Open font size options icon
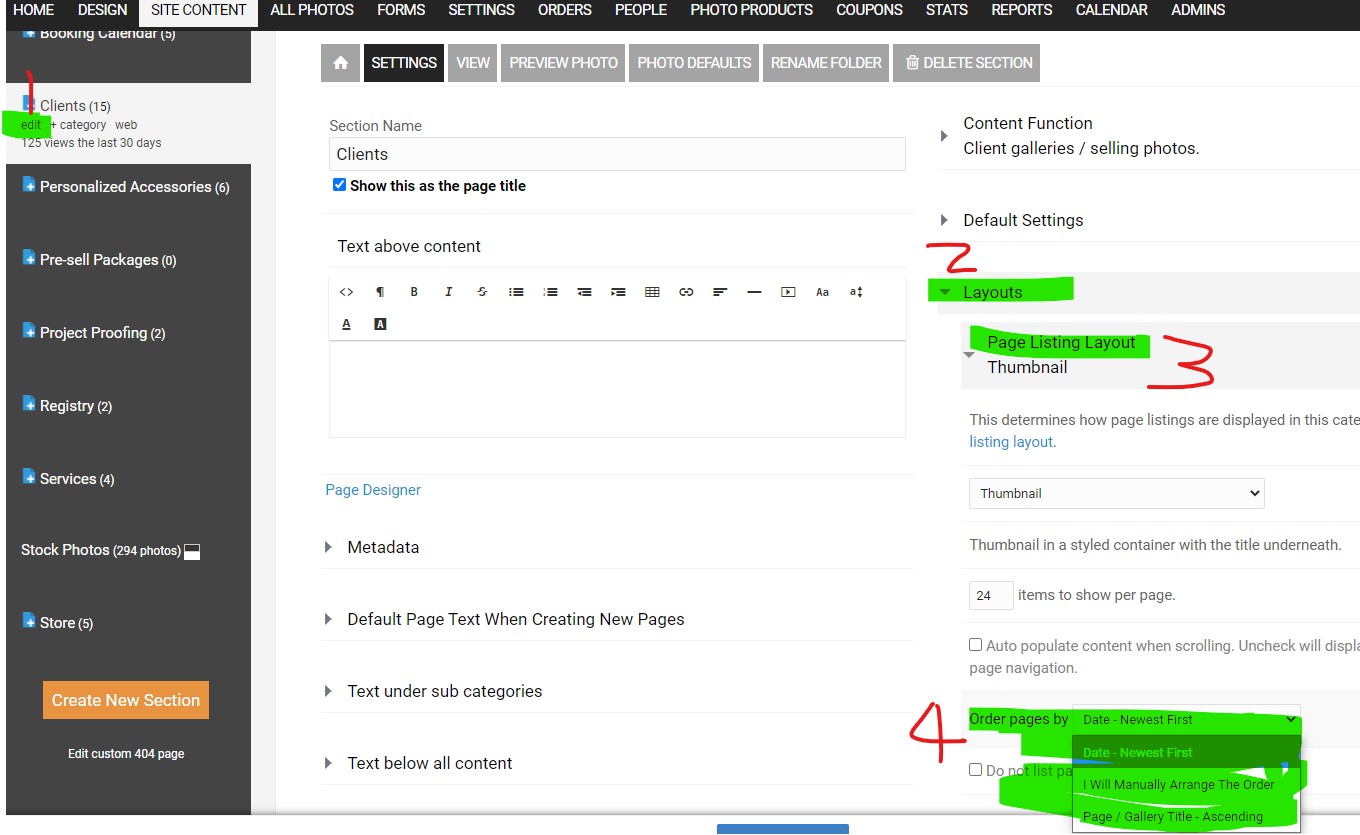The image size is (1360, 835). (856, 292)
